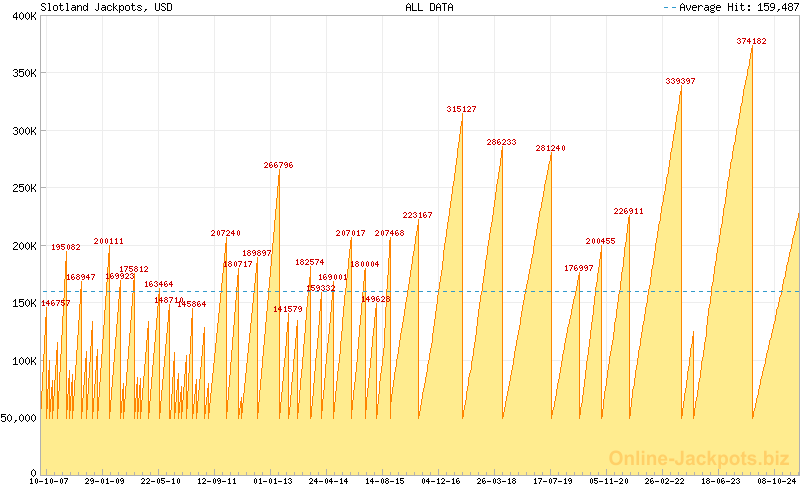Click the Online-Jackpots.biz watermark link
This screenshot has width=800, height=490.
(692, 458)
